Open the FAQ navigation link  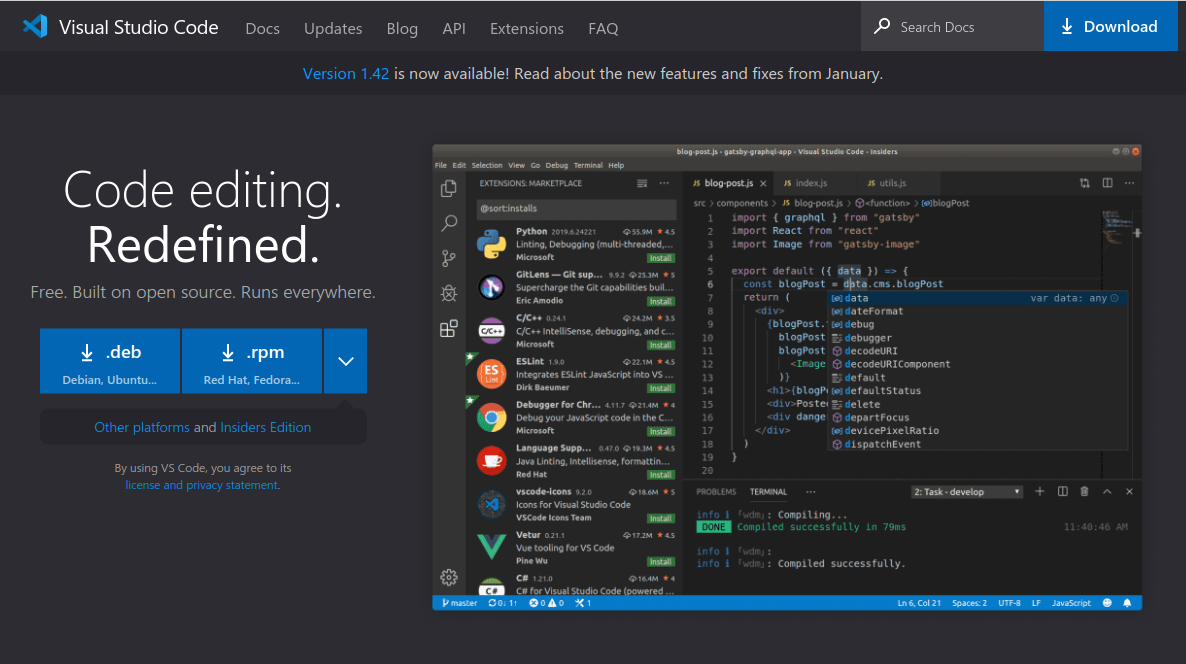(603, 28)
